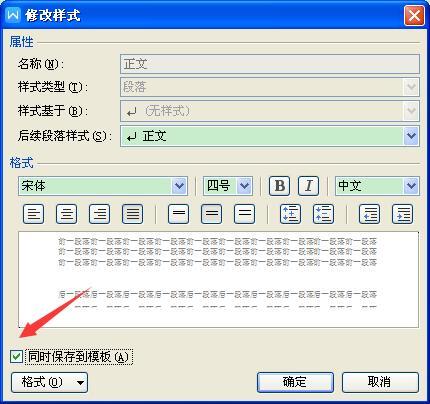This screenshot has height=404, width=430.
Task: Cancel with the 取消 button
Action: click(380, 382)
